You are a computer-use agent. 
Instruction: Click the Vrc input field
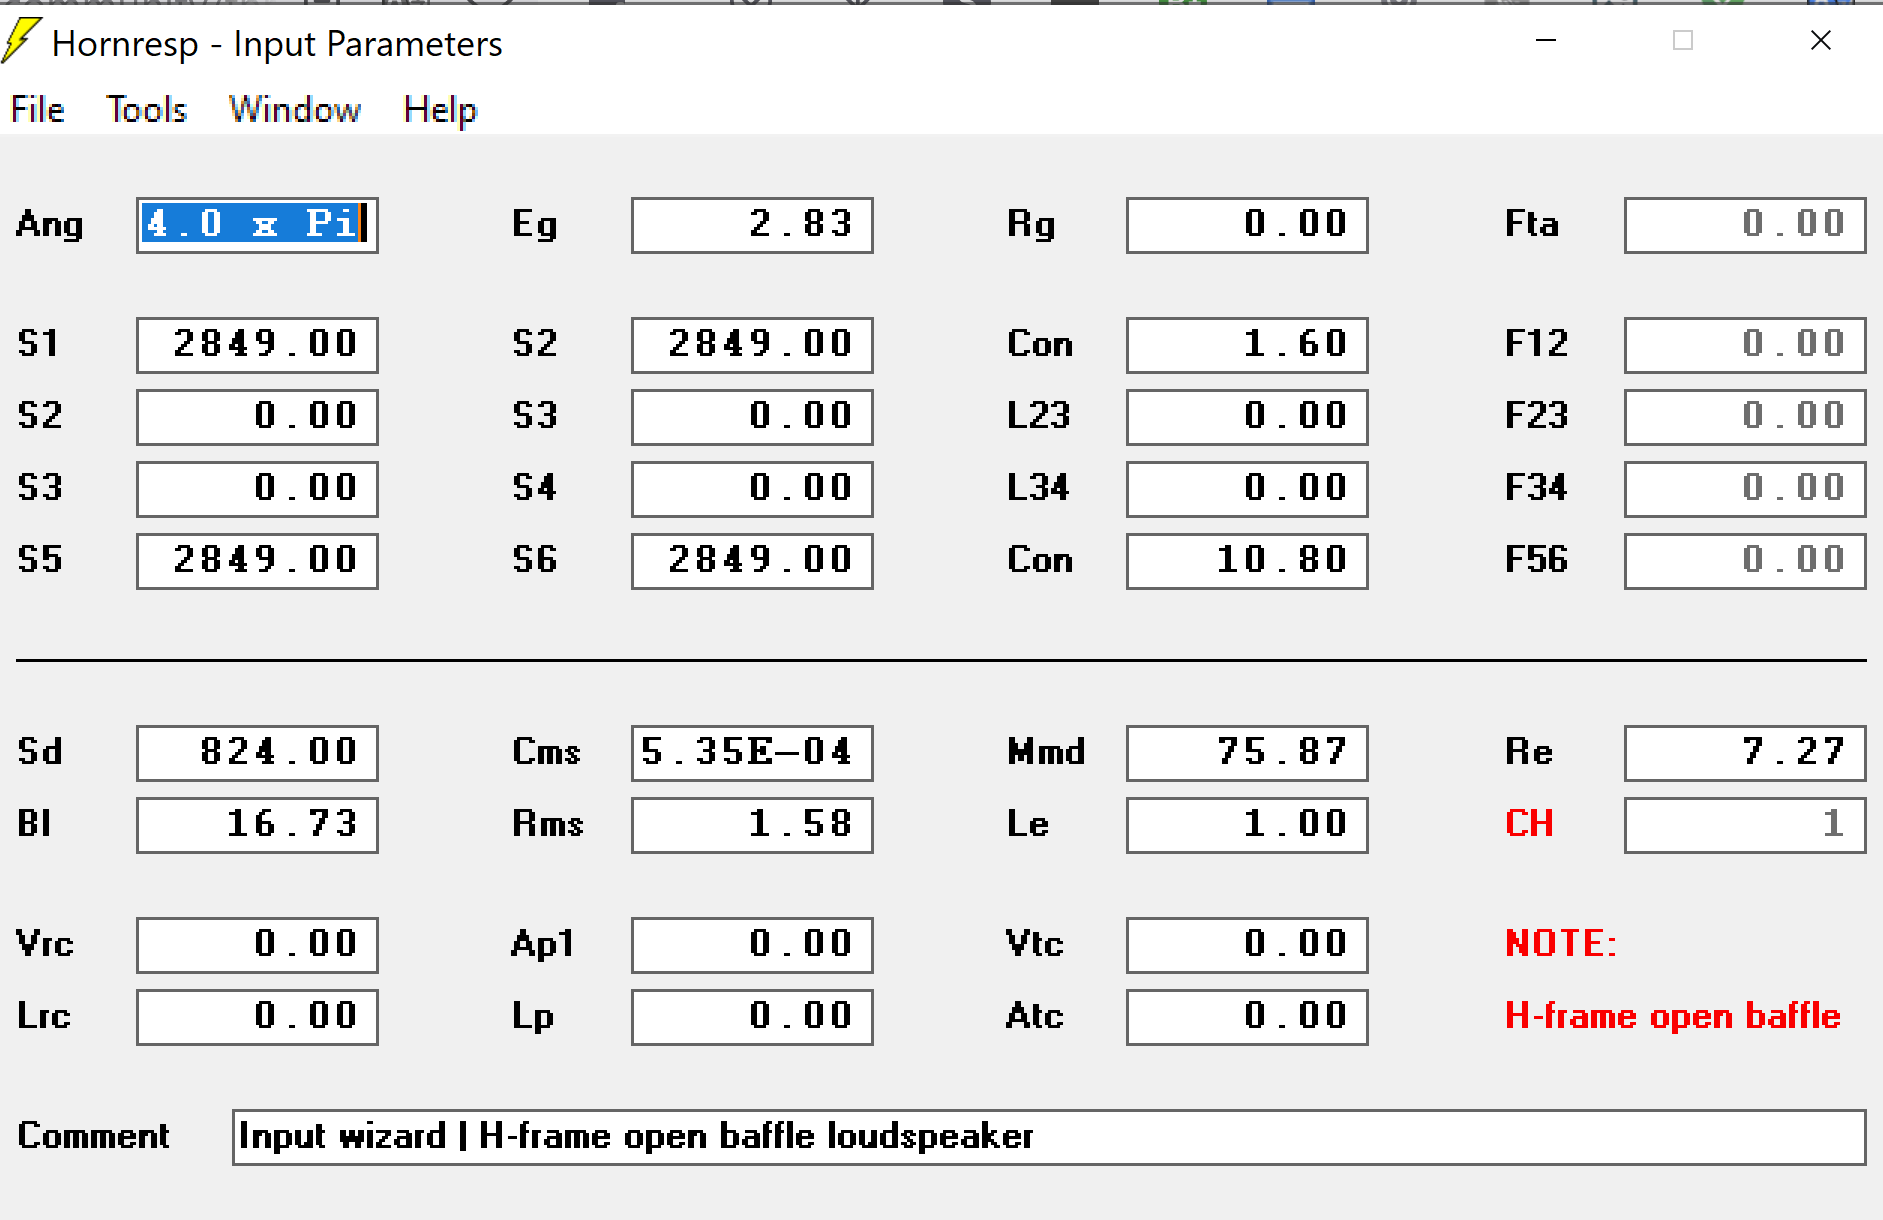[x=257, y=945]
